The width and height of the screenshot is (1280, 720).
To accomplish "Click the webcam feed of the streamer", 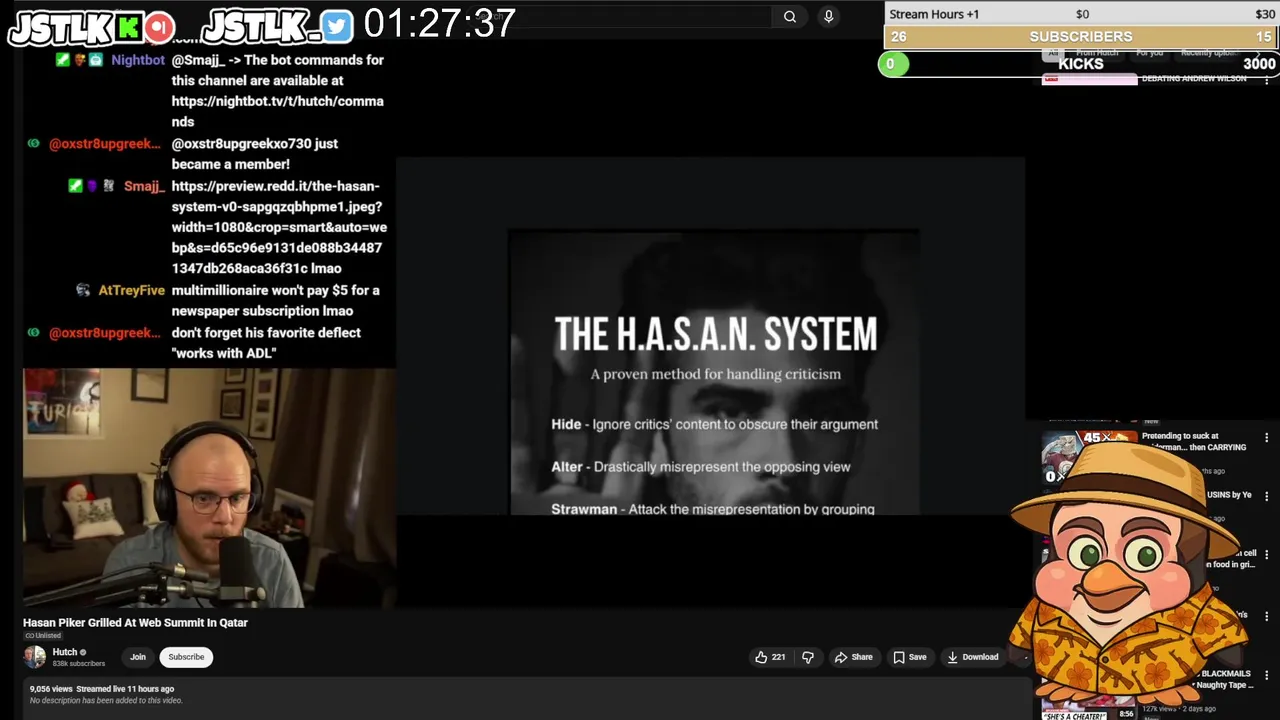I will (x=209, y=488).
